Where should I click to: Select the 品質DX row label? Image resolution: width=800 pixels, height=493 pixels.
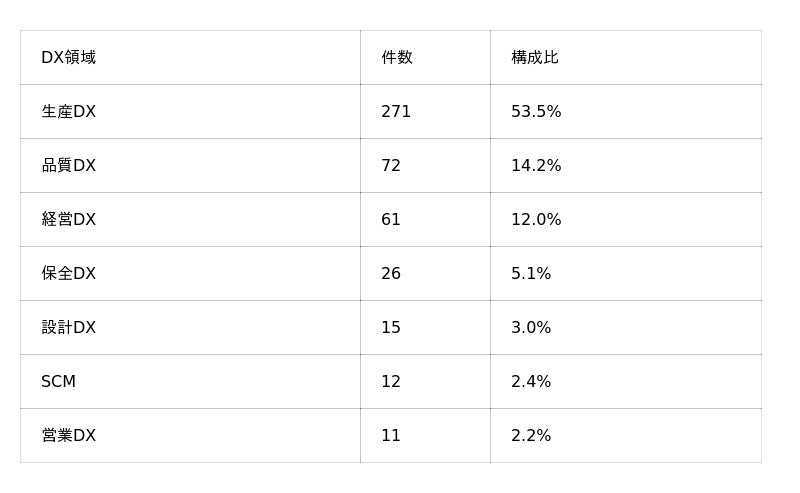pyautogui.click(x=68, y=165)
